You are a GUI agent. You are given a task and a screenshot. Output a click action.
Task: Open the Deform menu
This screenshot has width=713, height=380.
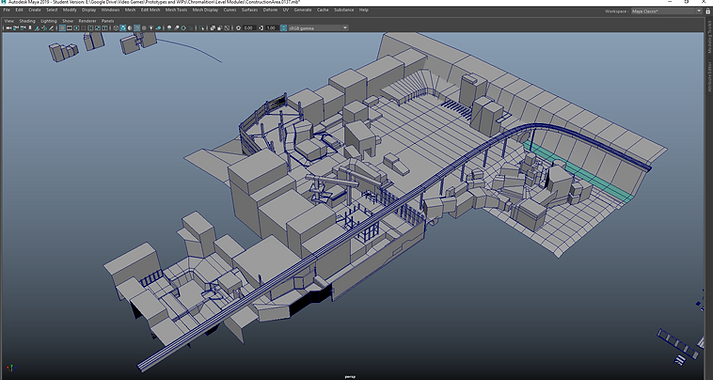(270, 10)
